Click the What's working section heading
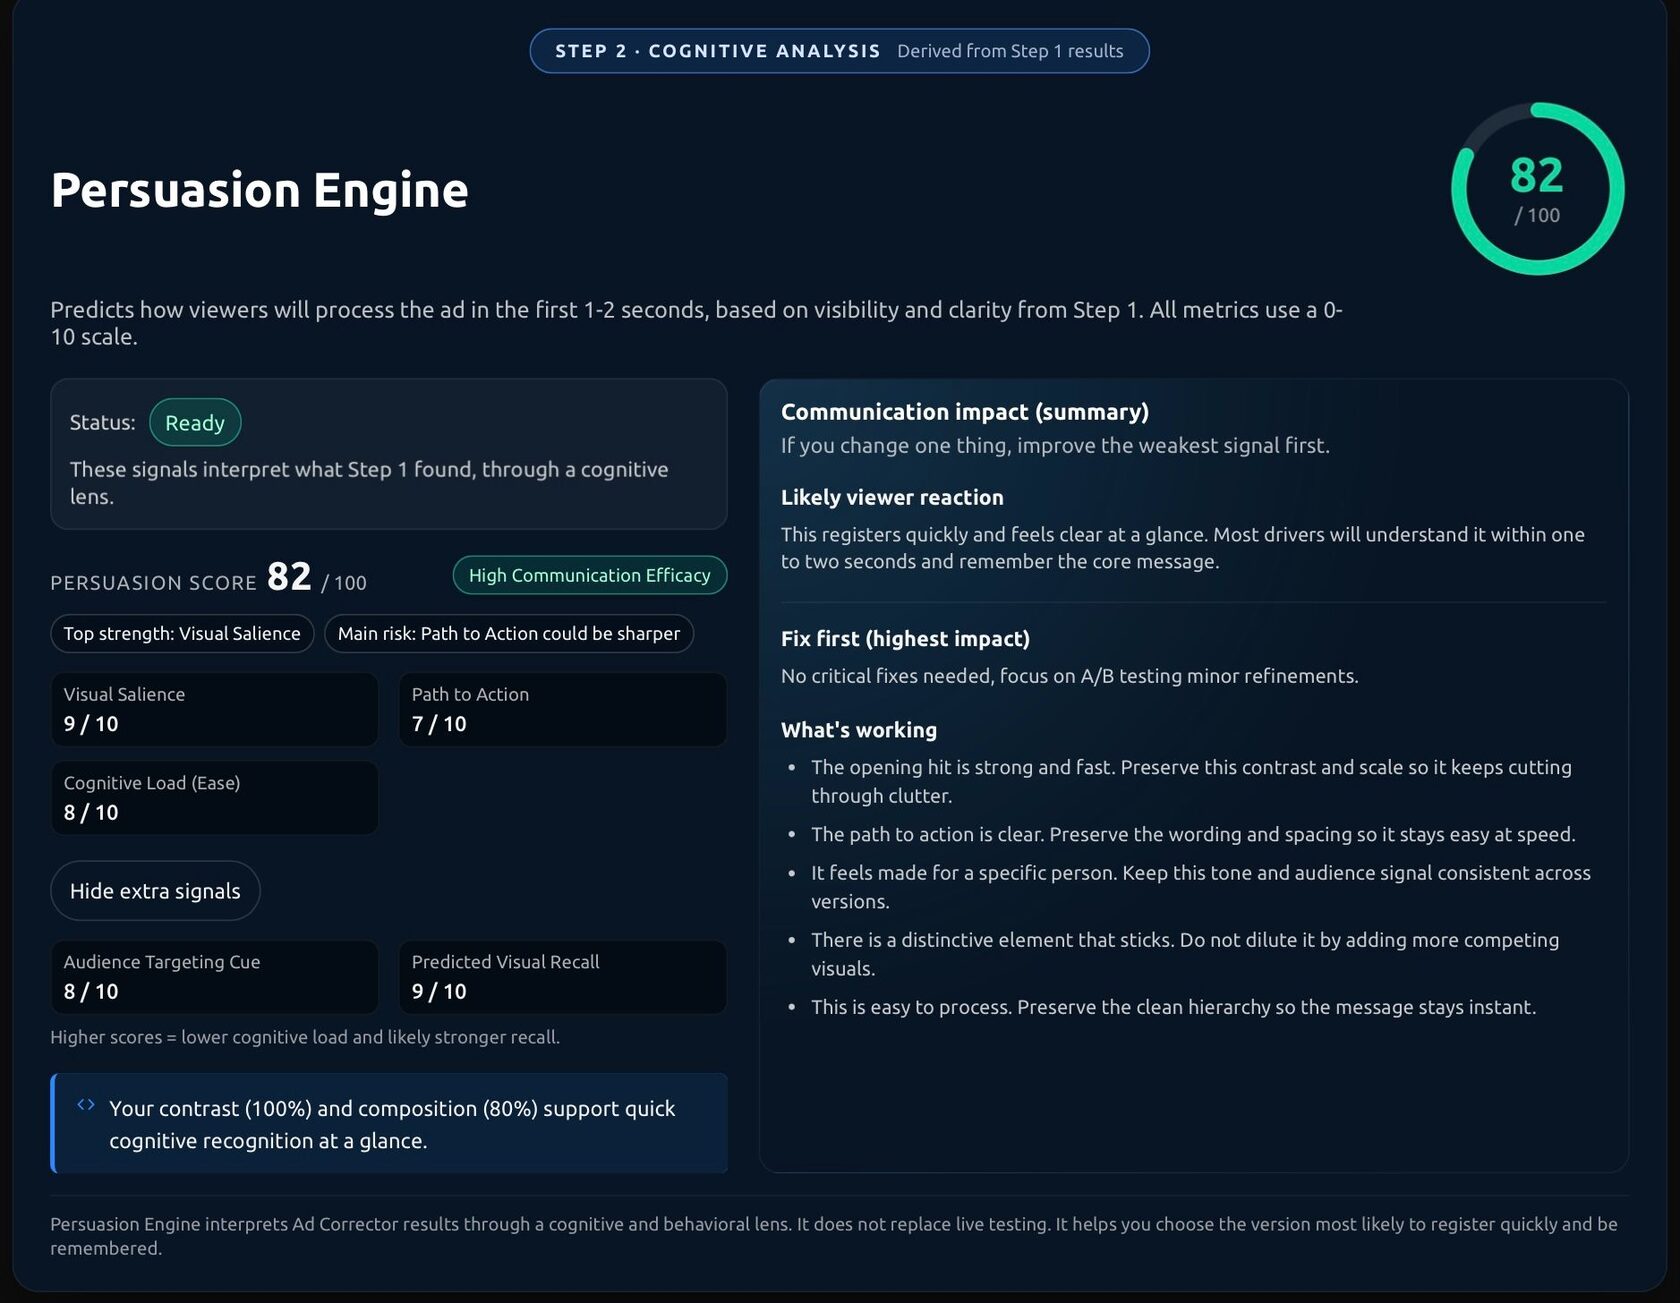Image resolution: width=1680 pixels, height=1303 pixels. (x=859, y=730)
